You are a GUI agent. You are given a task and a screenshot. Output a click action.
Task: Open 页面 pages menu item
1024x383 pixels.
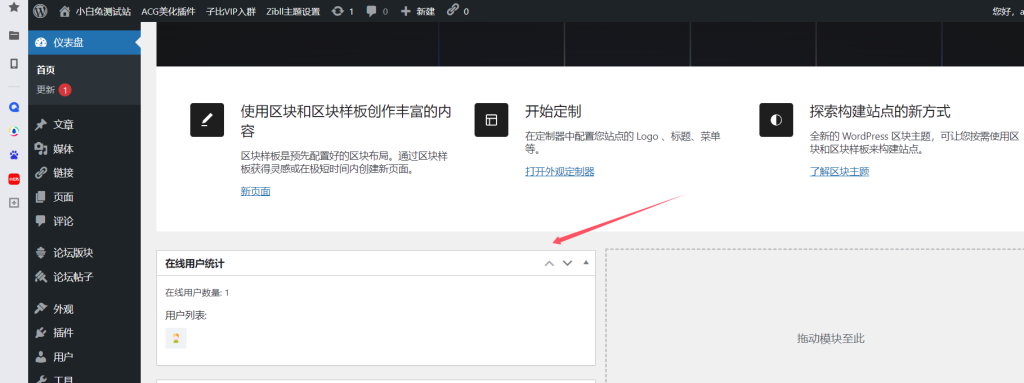pos(84,197)
